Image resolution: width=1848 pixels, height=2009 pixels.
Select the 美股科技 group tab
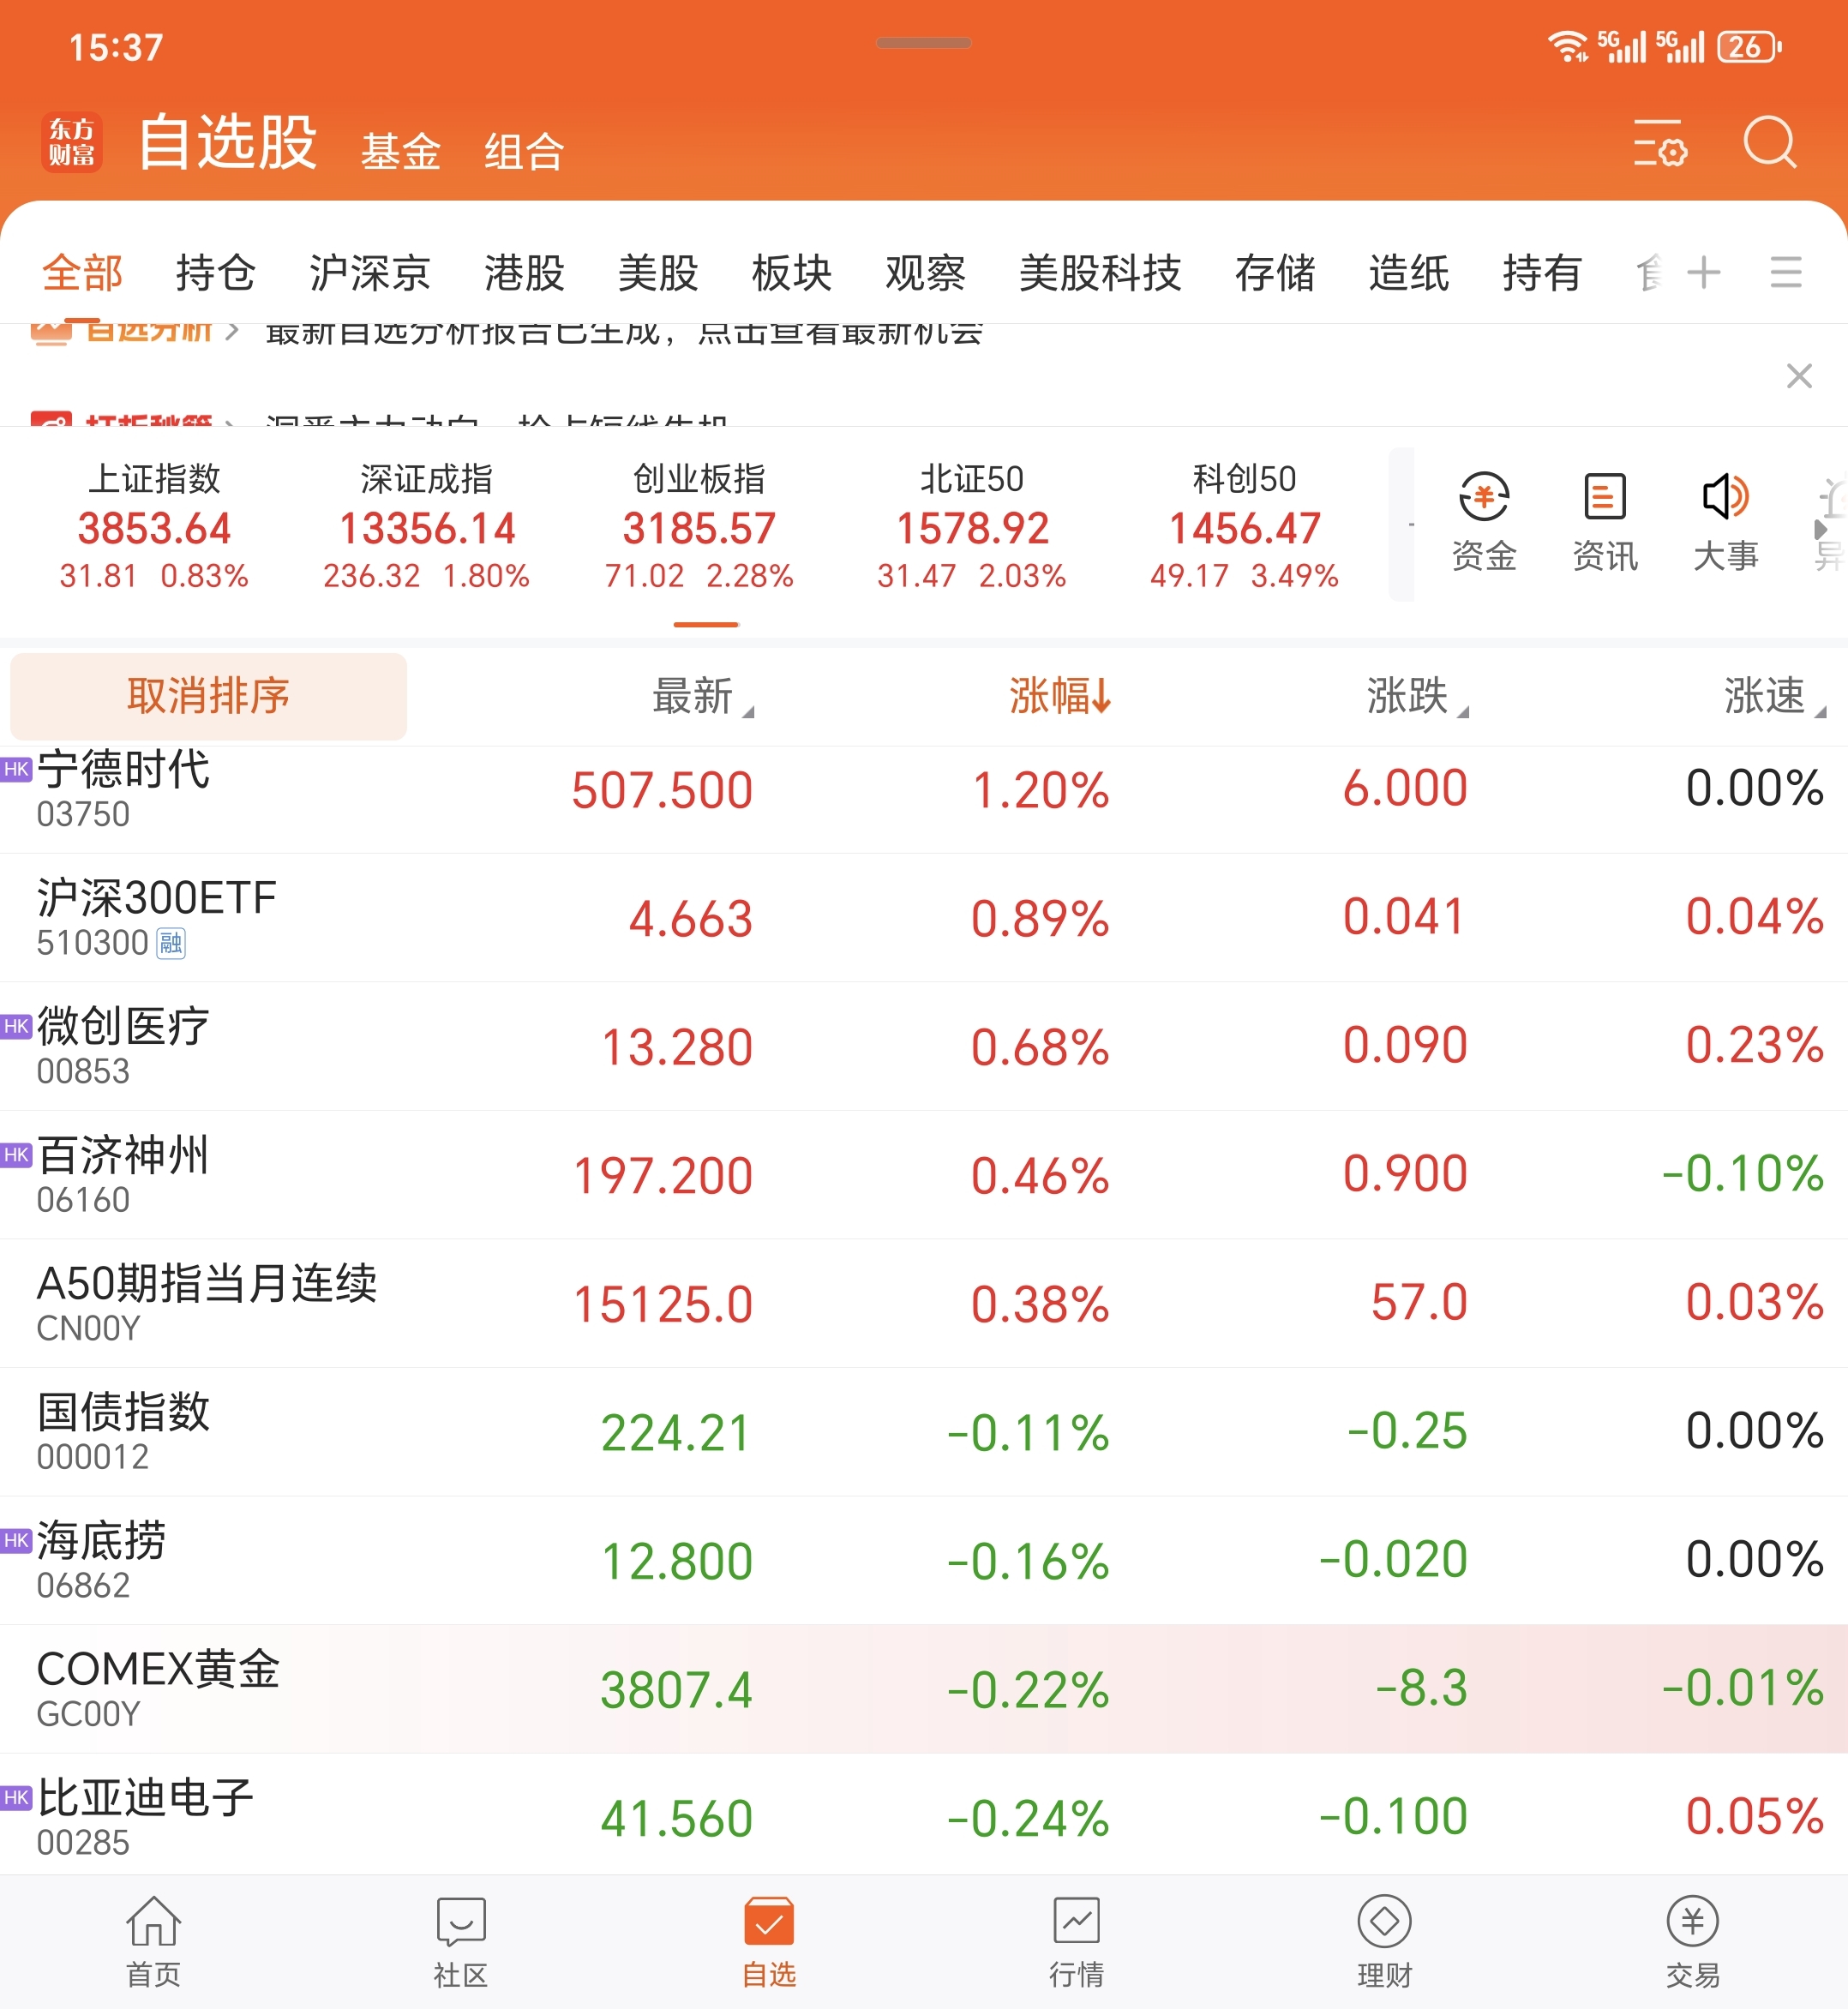point(1100,272)
